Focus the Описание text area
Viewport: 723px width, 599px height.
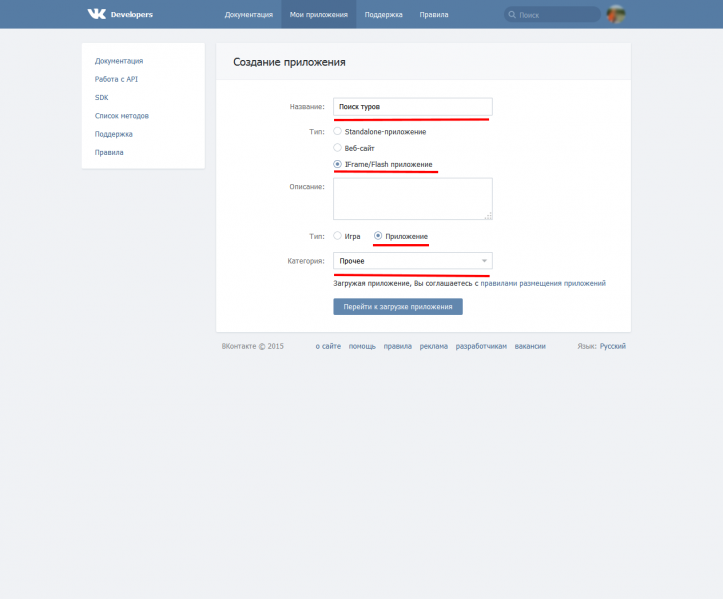click(412, 198)
